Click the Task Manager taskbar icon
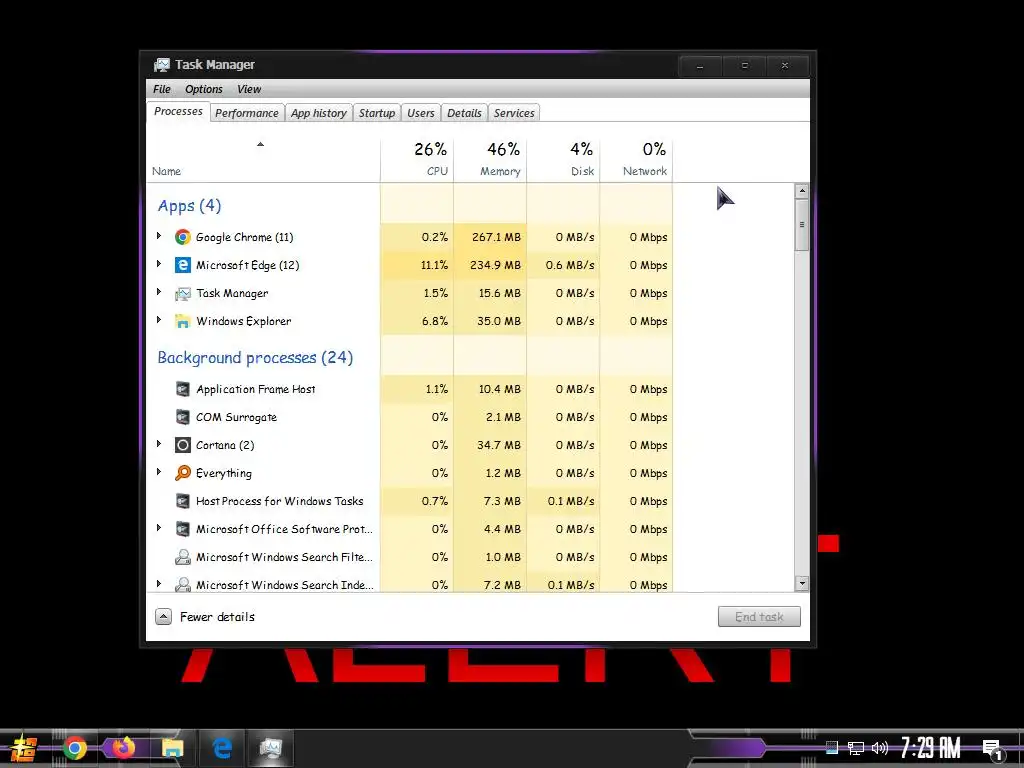 pos(270,748)
